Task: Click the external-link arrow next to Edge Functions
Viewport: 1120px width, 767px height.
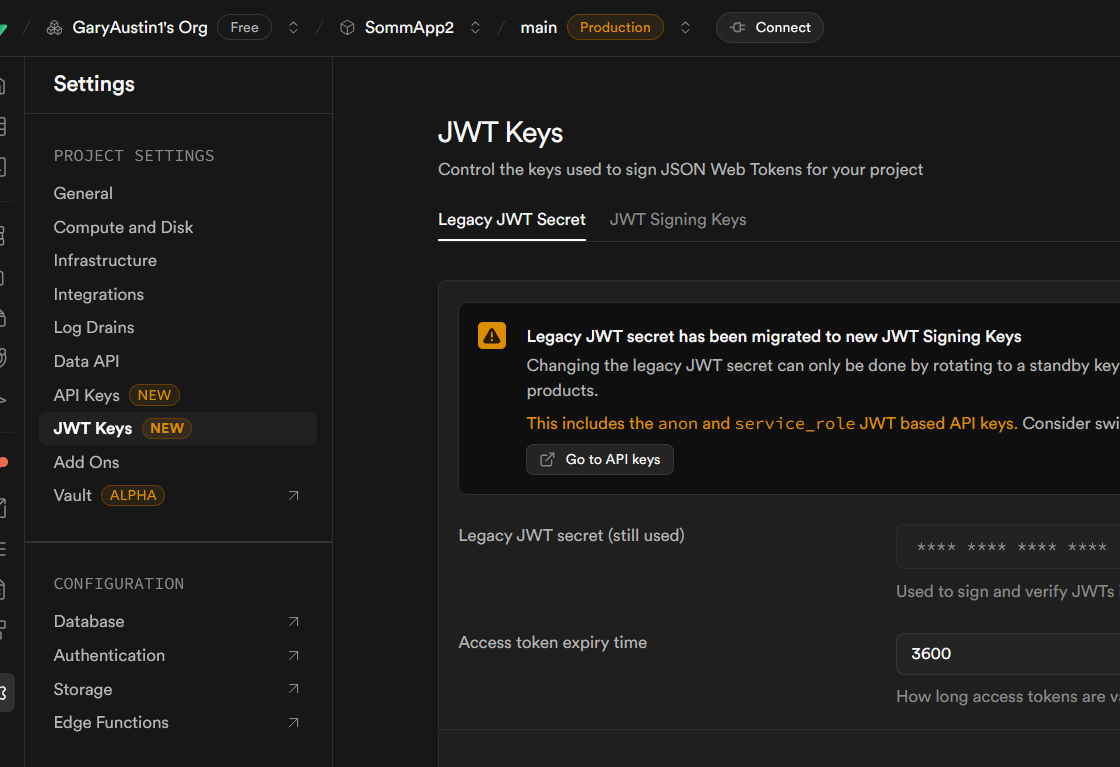Action: pos(293,723)
